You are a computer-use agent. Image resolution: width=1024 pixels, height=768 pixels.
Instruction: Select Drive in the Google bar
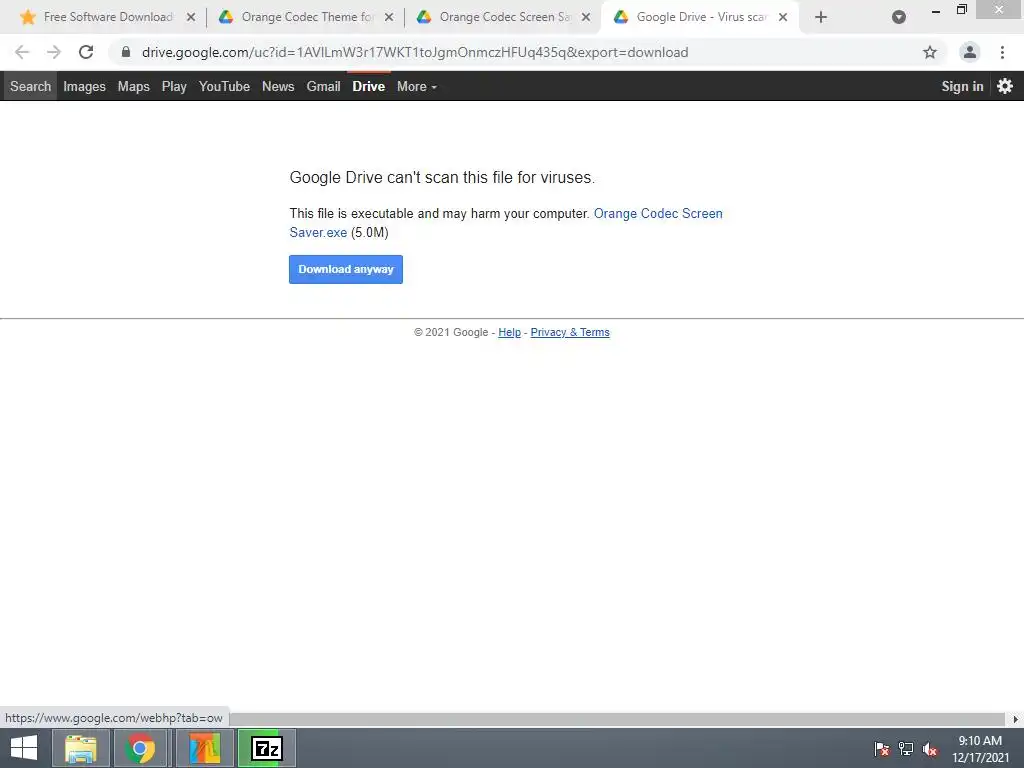[368, 86]
